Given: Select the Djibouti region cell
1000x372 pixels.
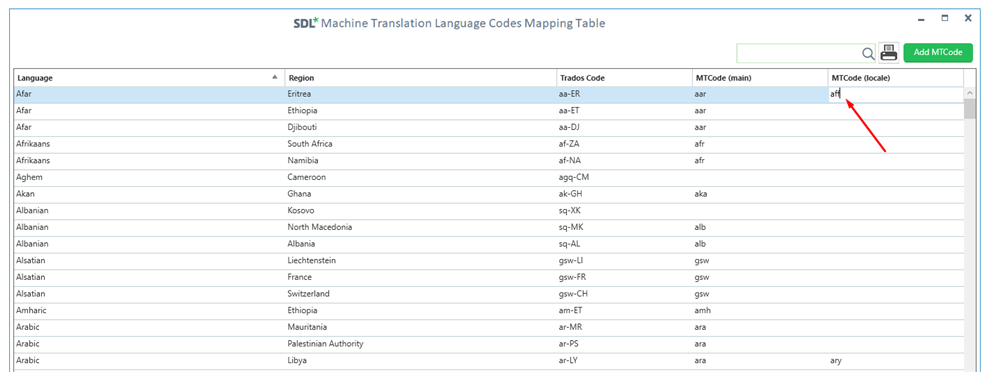Looking at the screenshot, I should (421, 128).
